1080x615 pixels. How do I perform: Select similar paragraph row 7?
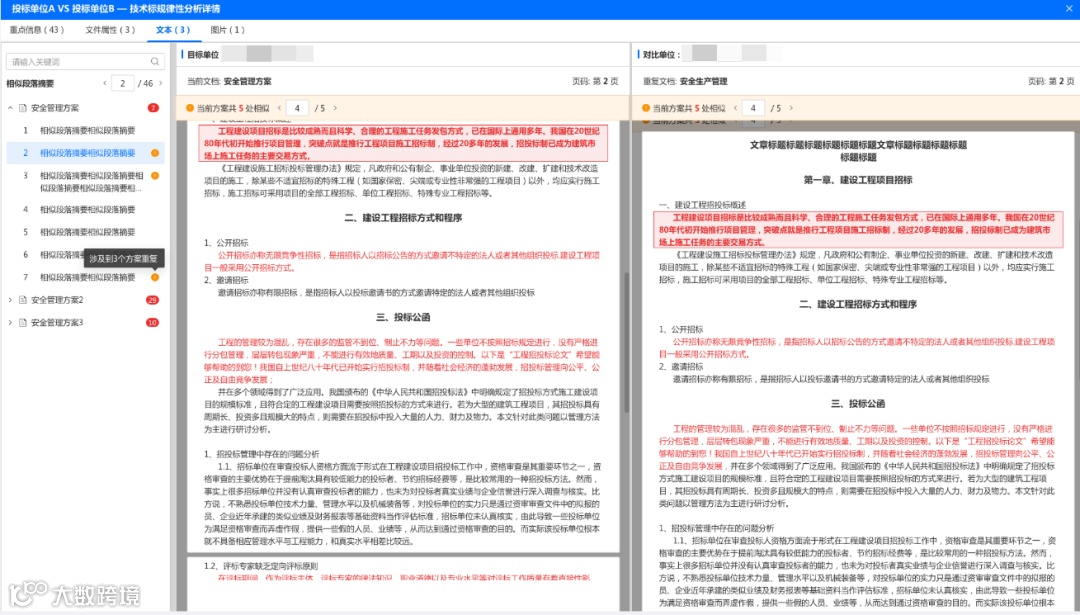pos(85,278)
